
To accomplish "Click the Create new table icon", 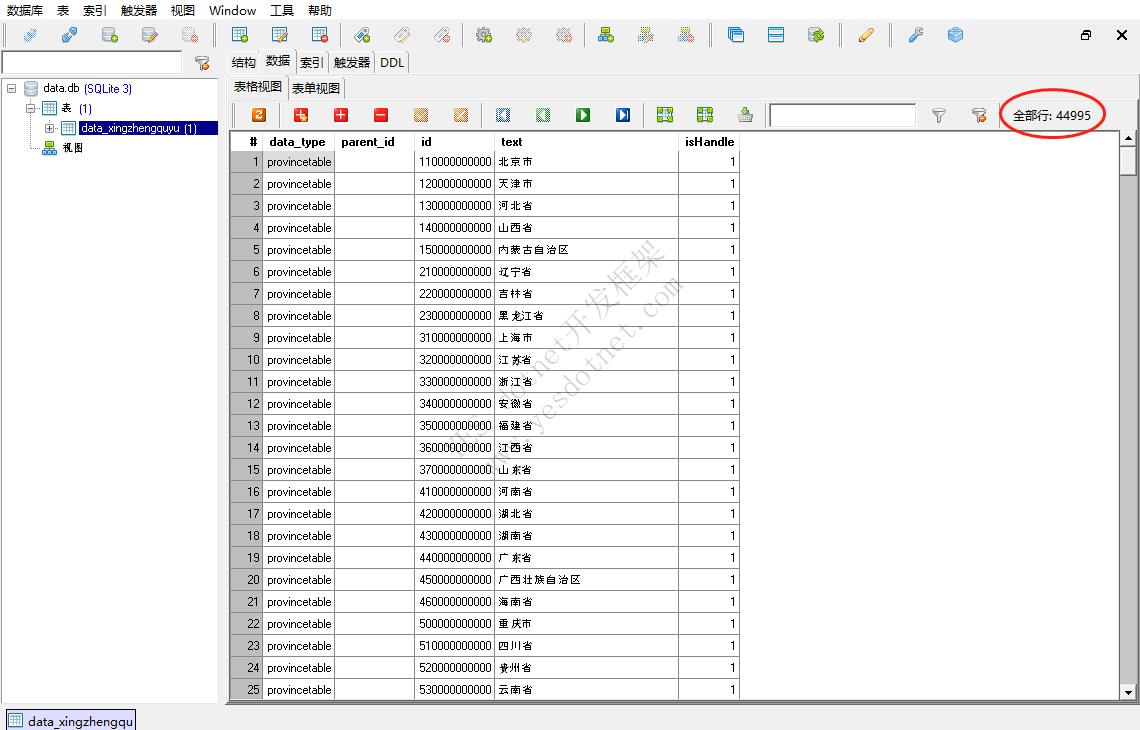I will (240, 35).
